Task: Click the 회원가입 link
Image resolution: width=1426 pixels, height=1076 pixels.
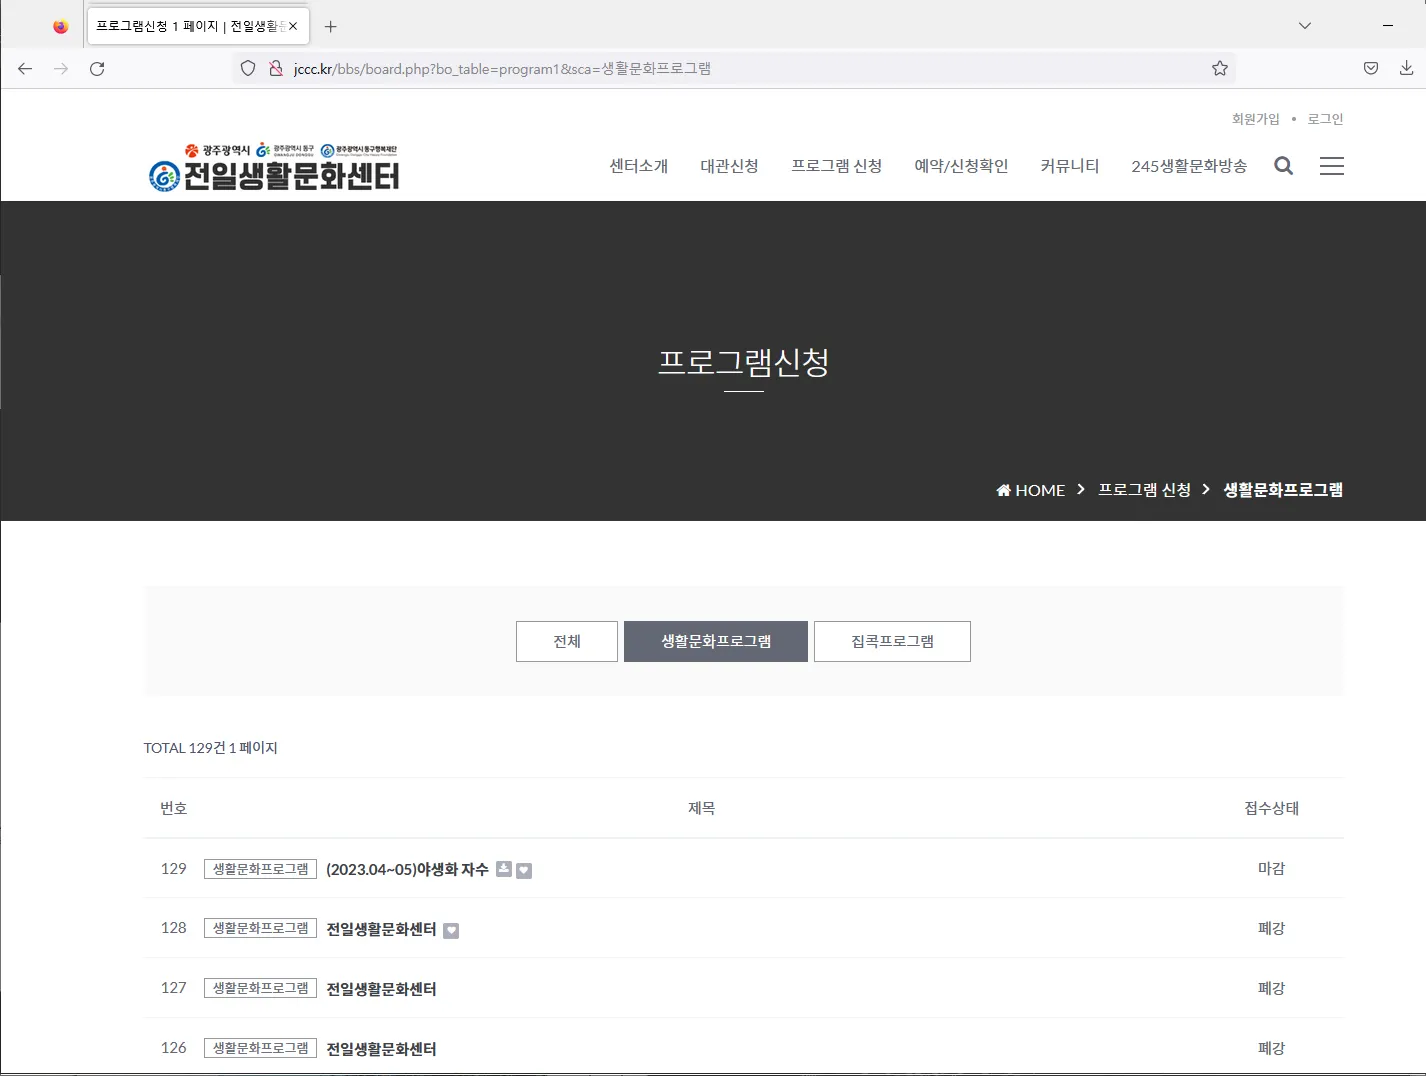Action: 1256,119
